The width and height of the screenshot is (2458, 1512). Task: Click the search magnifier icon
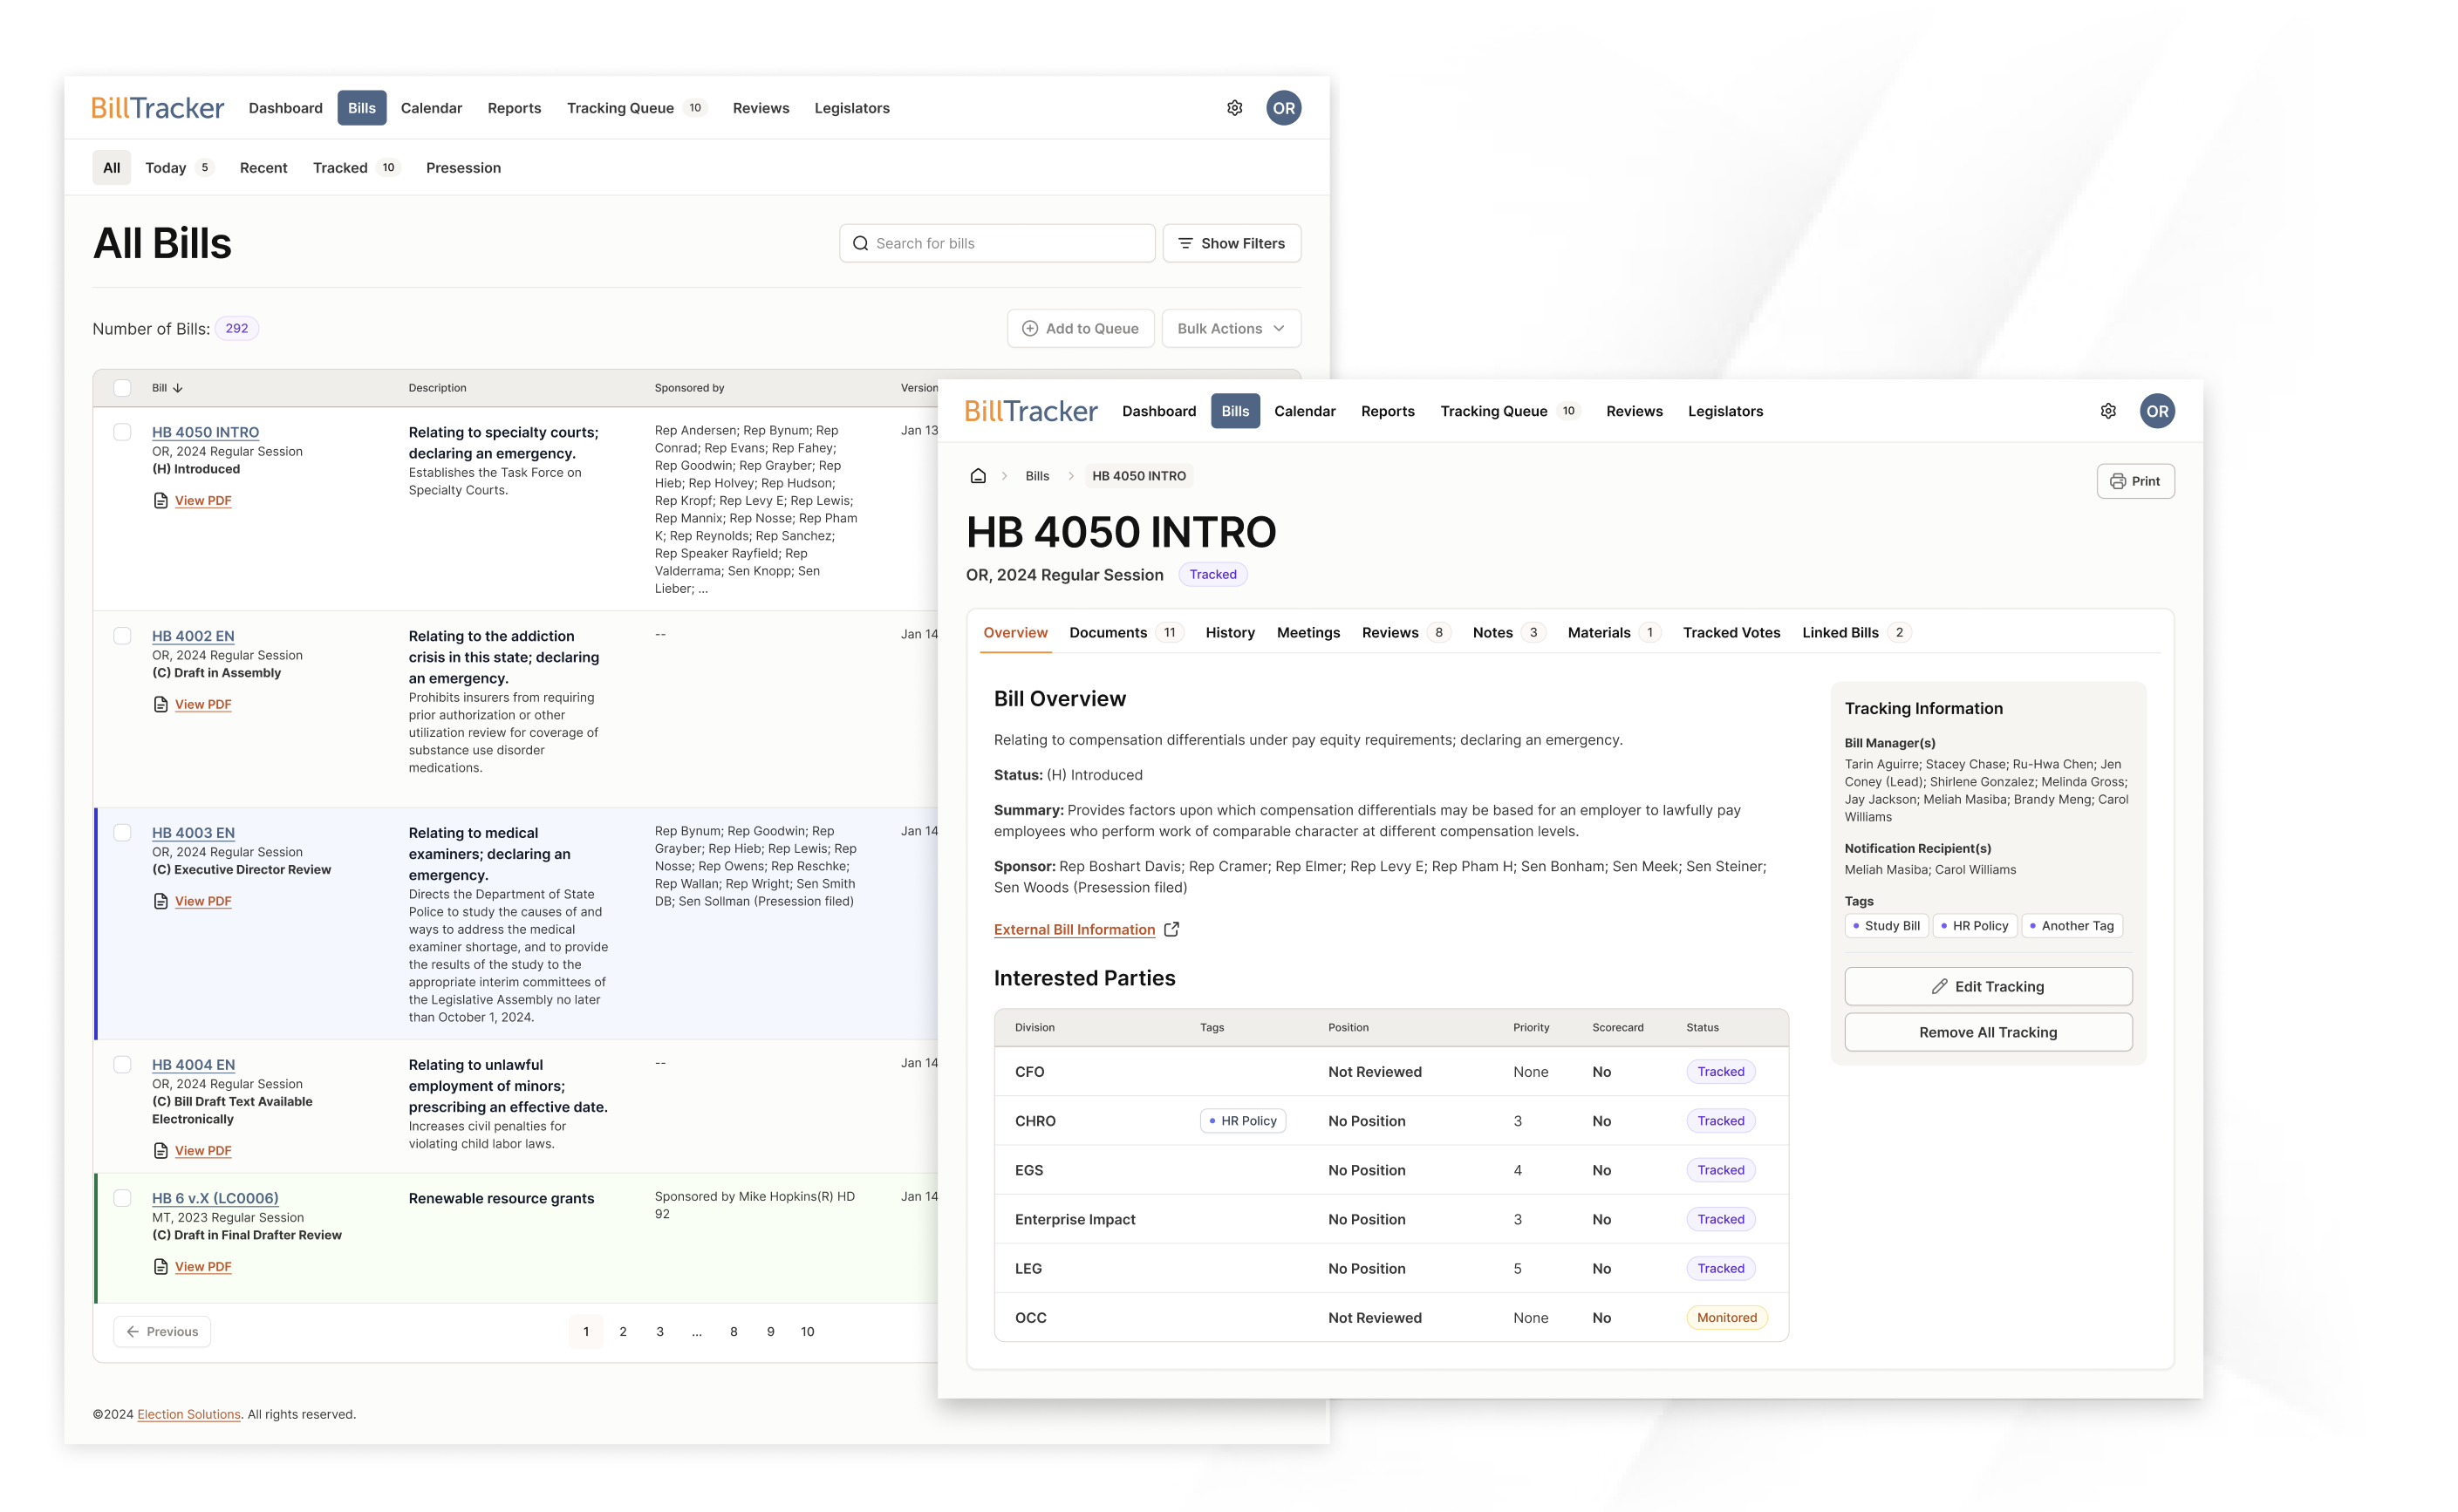coord(860,243)
